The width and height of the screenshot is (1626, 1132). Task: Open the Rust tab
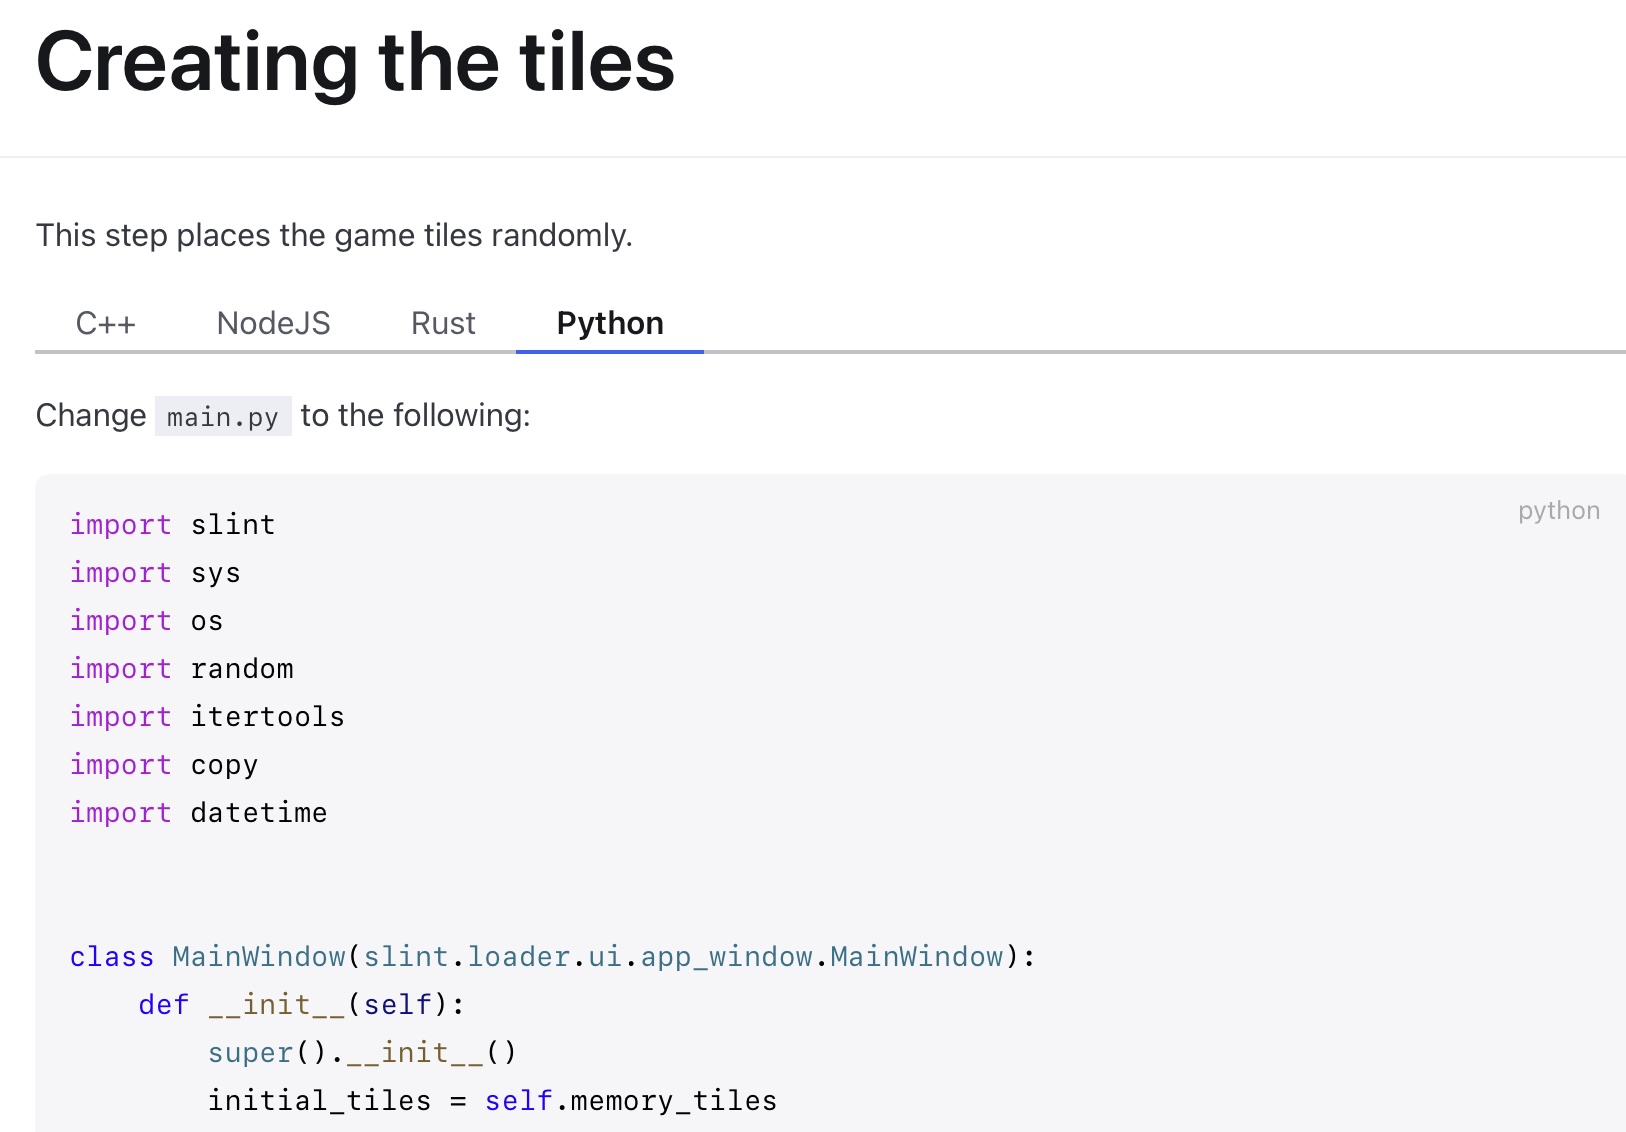443,324
